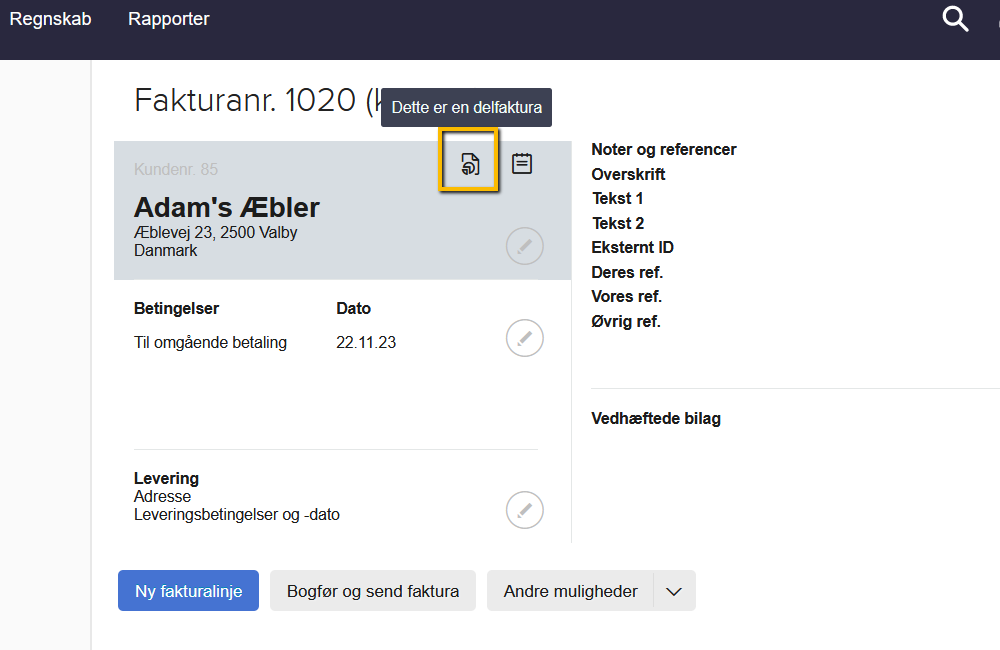
Task: Open the notes icon beside the delfaktura icon
Action: (521, 161)
